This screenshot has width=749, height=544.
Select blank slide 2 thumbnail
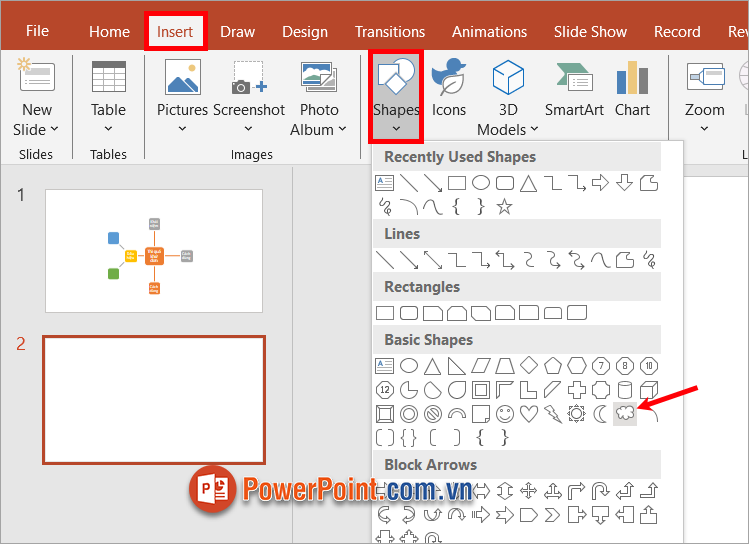point(154,400)
